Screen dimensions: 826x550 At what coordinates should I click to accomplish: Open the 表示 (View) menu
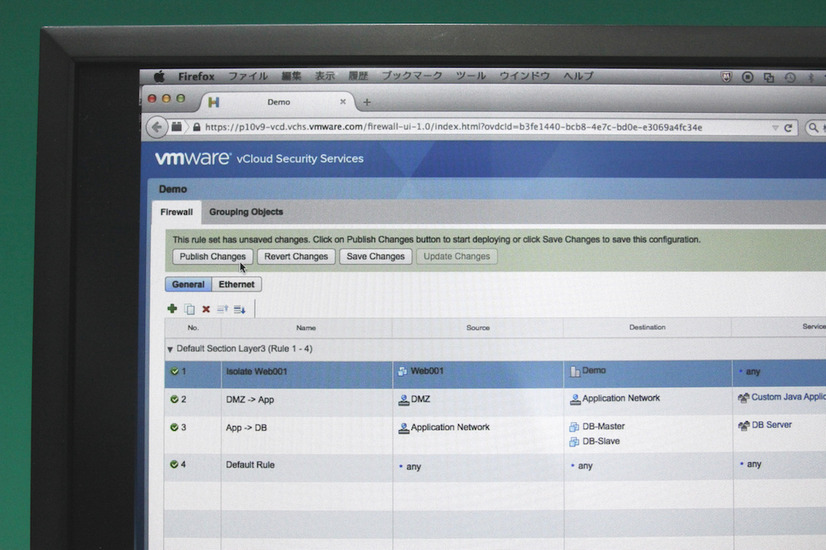[x=324, y=76]
